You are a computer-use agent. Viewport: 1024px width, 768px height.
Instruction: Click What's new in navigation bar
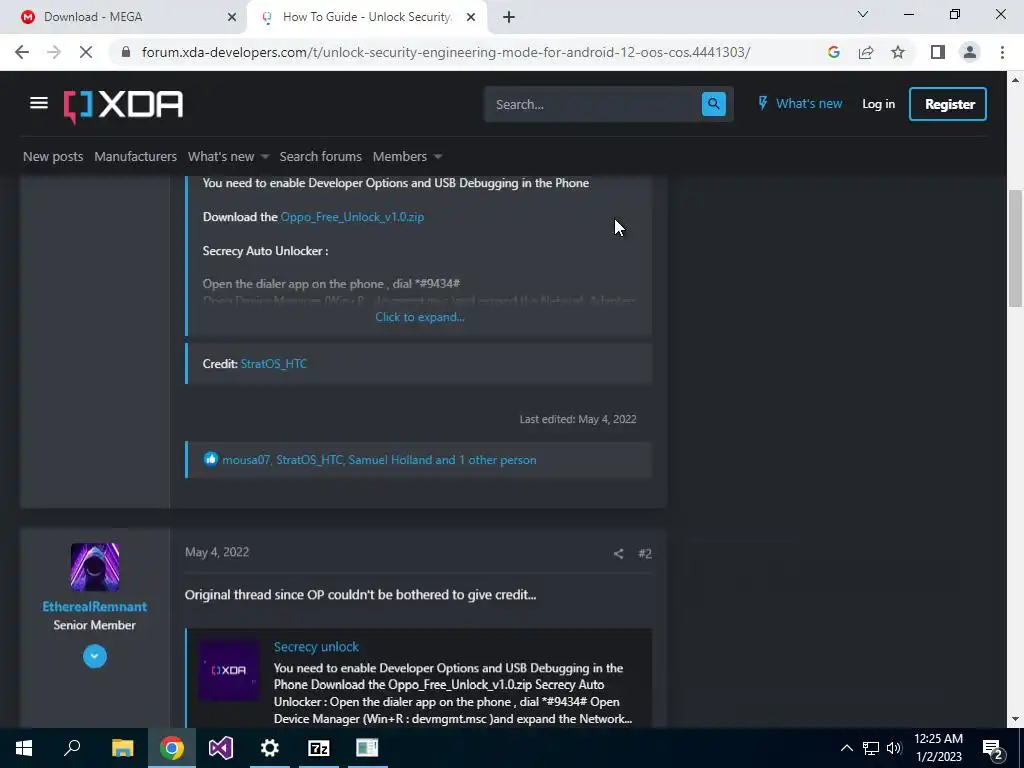click(221, 157)
